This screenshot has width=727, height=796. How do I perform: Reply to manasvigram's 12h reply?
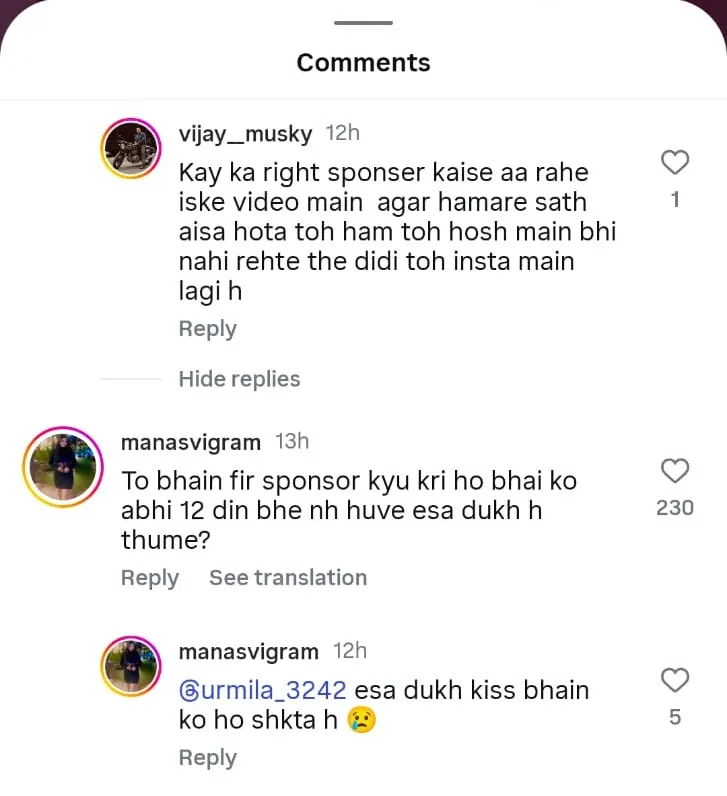point(207,758)
